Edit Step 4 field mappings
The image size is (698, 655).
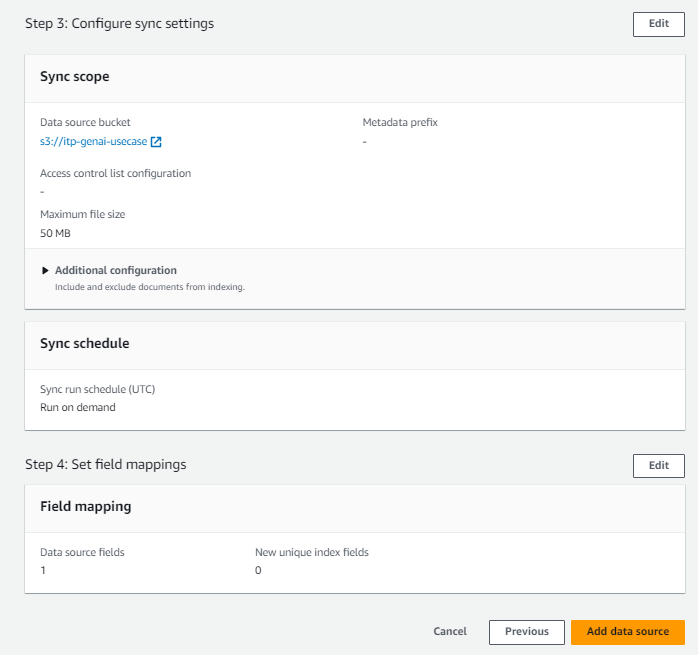click(x=658, y=466)
